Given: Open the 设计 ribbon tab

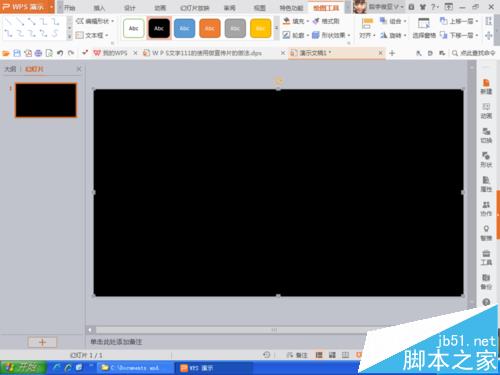Looking at the screenshot, I should [130, 8].
